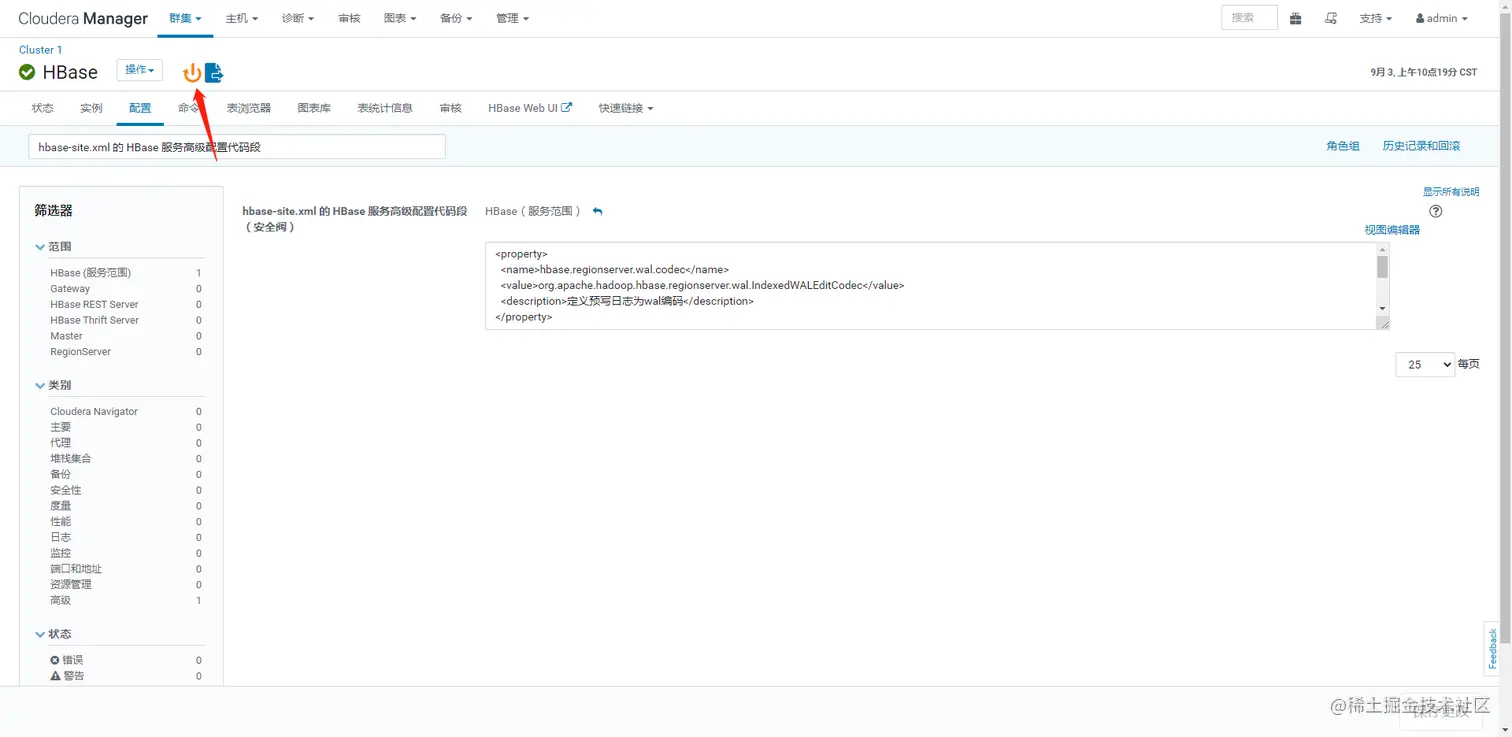
Task: Open the 群集 dropdown menu
Action: point(185,18)
